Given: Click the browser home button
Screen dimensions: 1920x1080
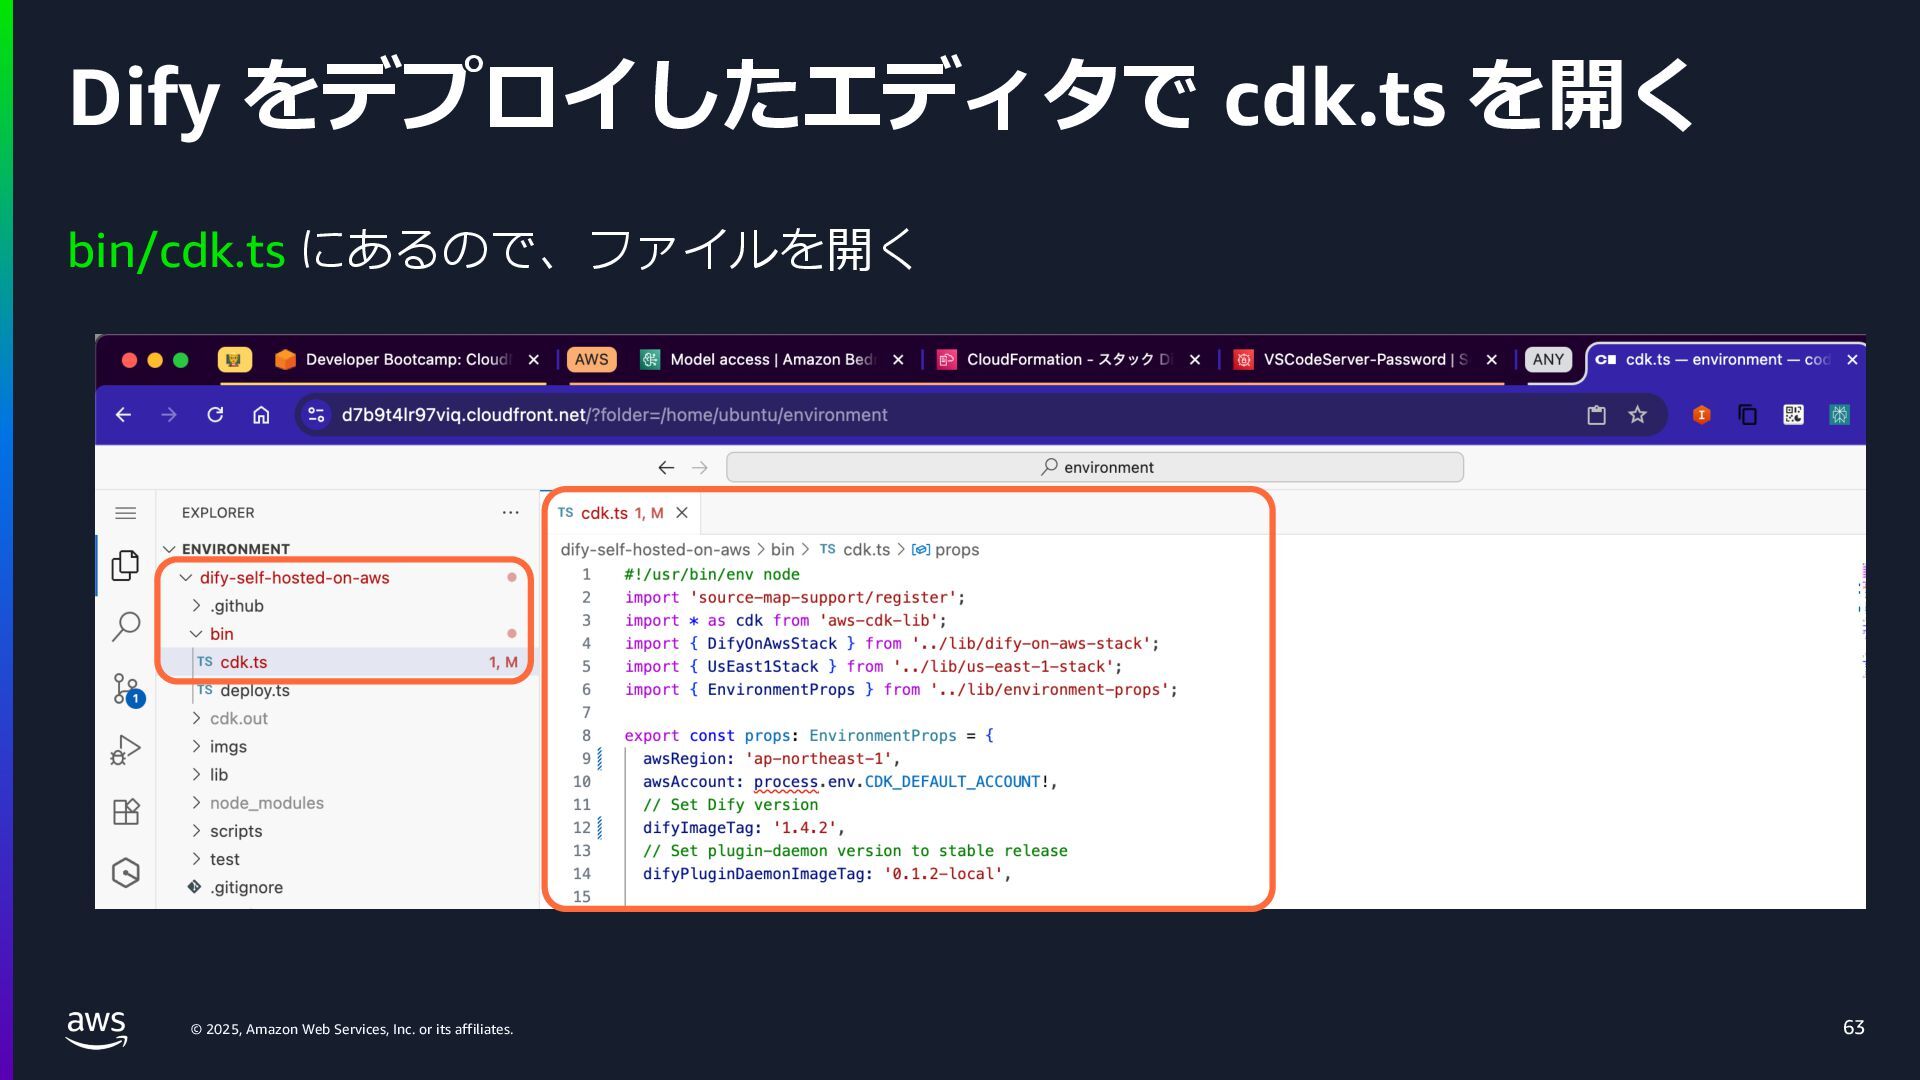Looking at the screenshot, I should pos(261,414).
